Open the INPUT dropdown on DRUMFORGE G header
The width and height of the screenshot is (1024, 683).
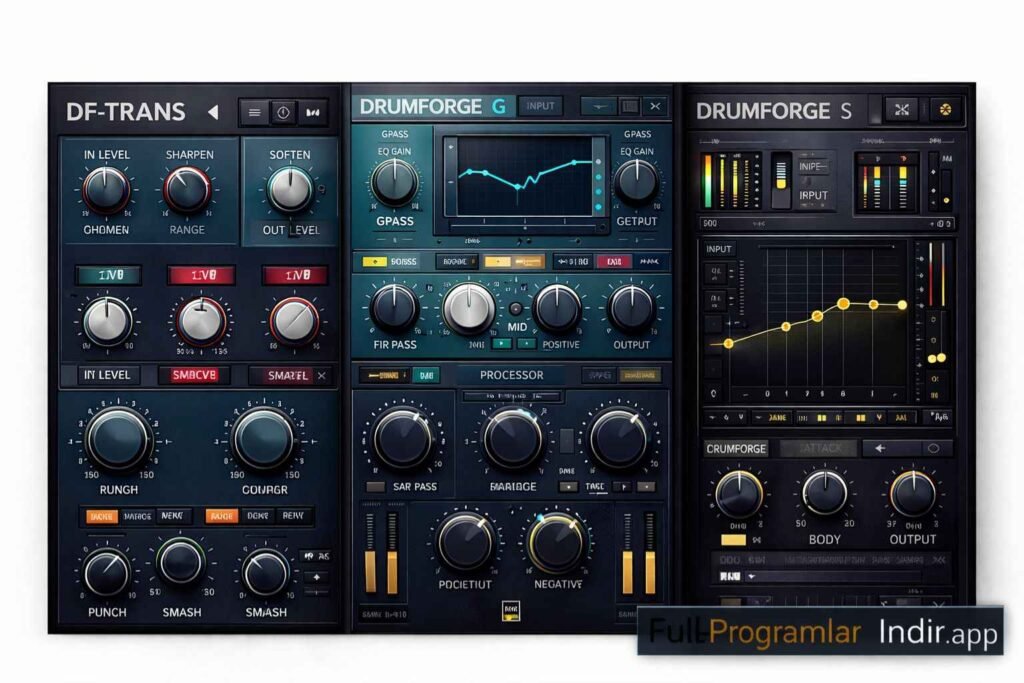540,104
